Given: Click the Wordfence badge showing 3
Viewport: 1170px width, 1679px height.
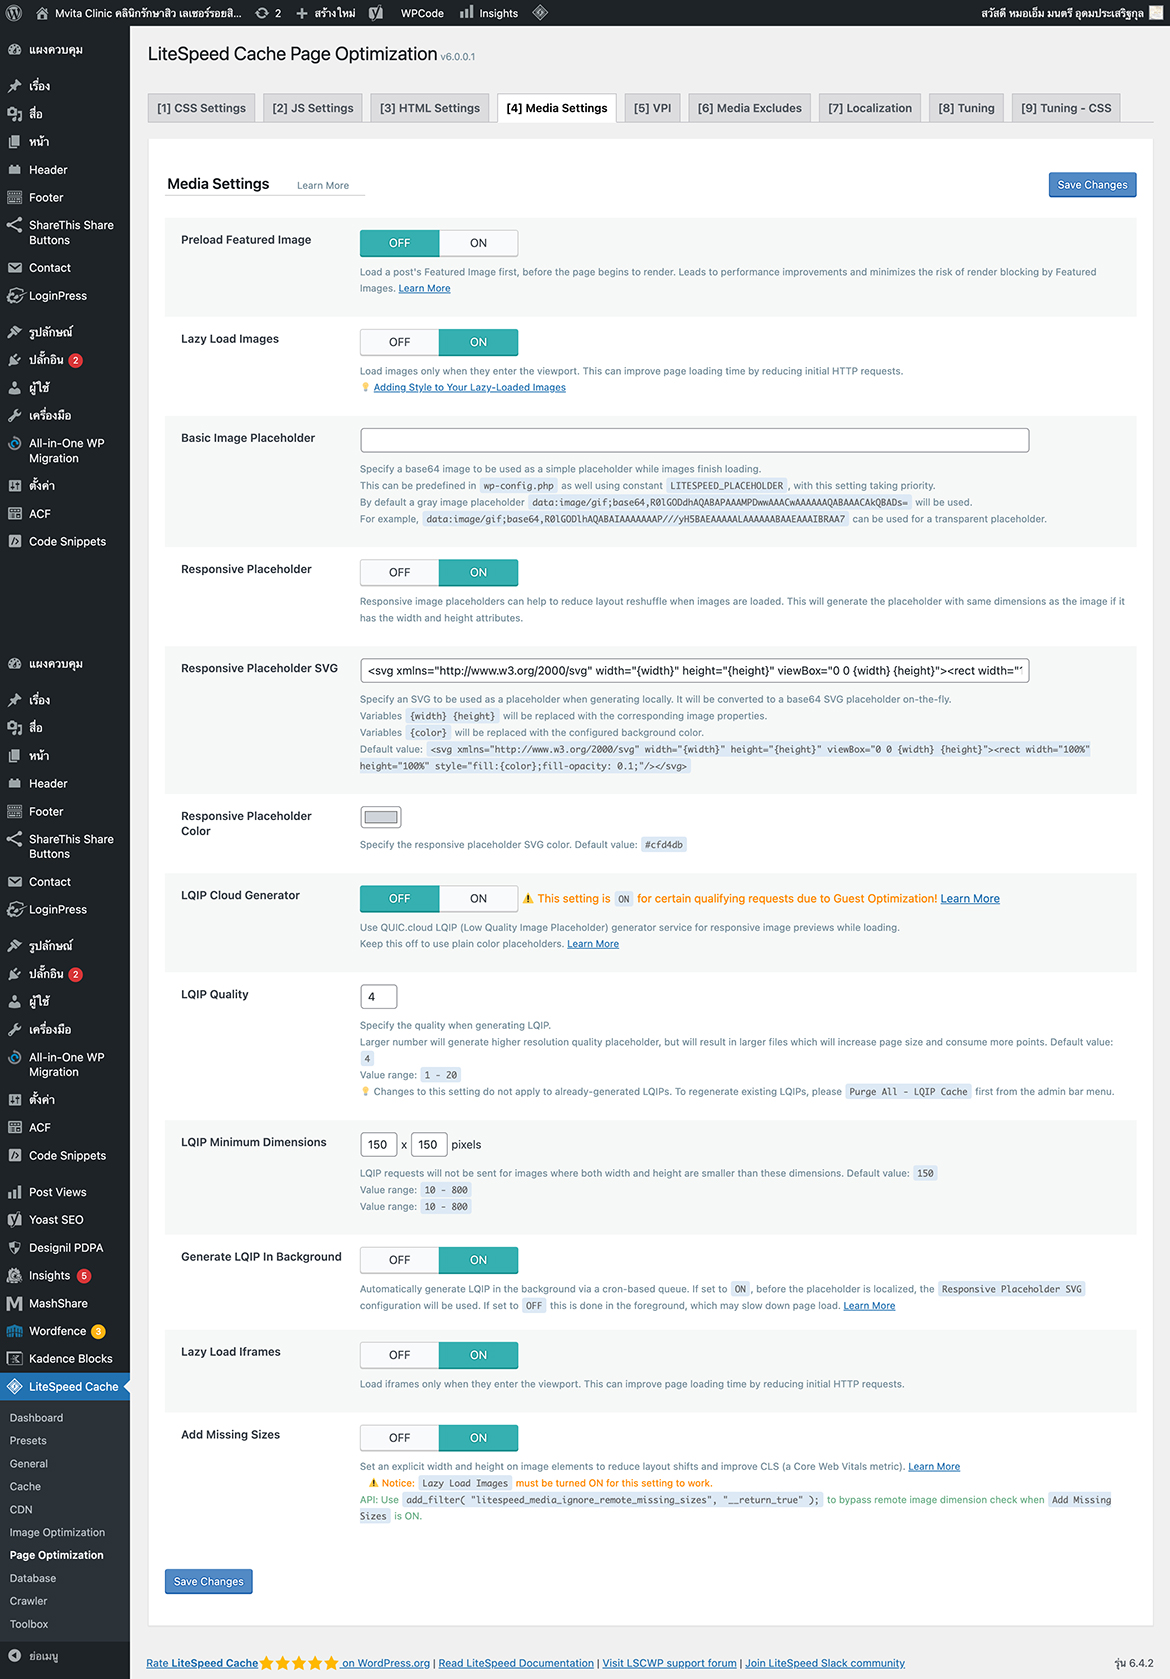Looking at the screenshot, I should (x=98, y=1332).
